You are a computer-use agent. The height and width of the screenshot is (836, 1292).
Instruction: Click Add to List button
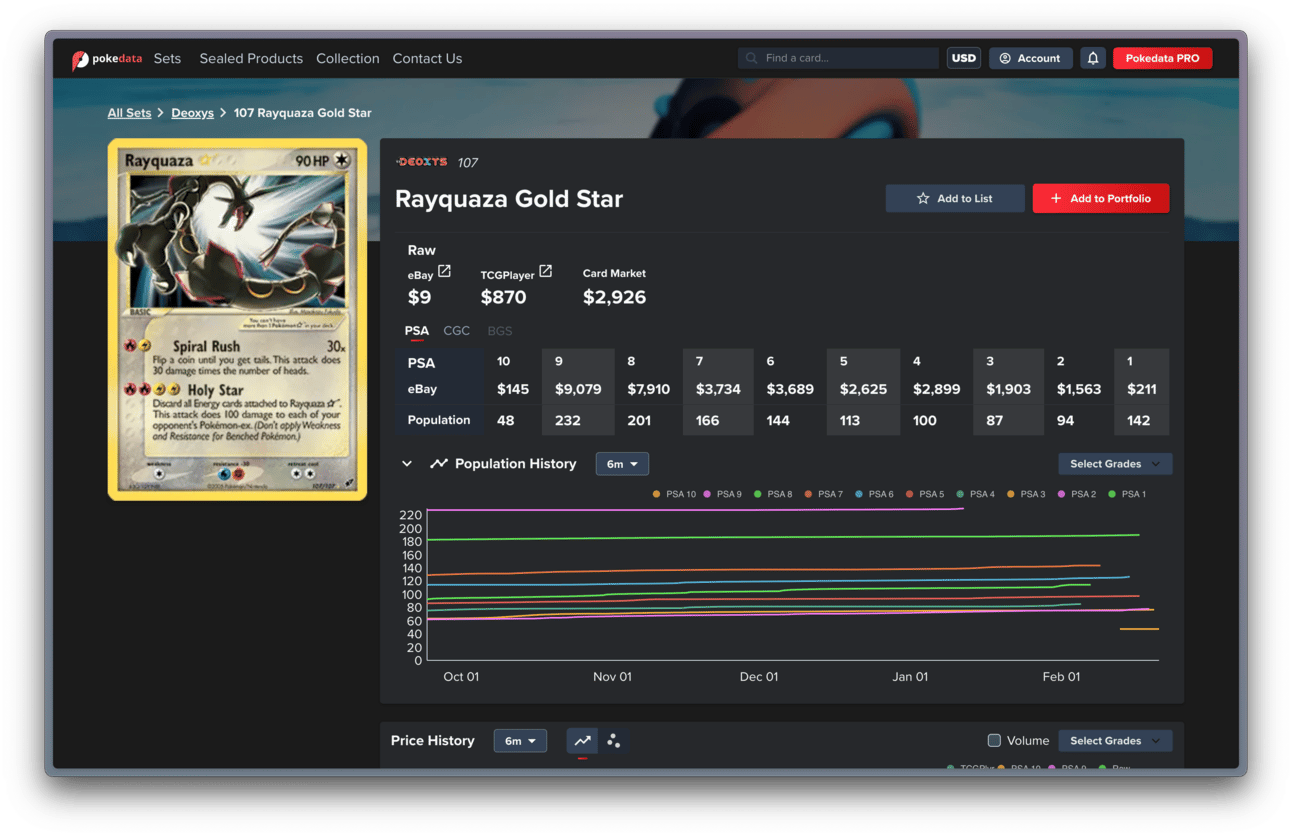click(955, 198)
